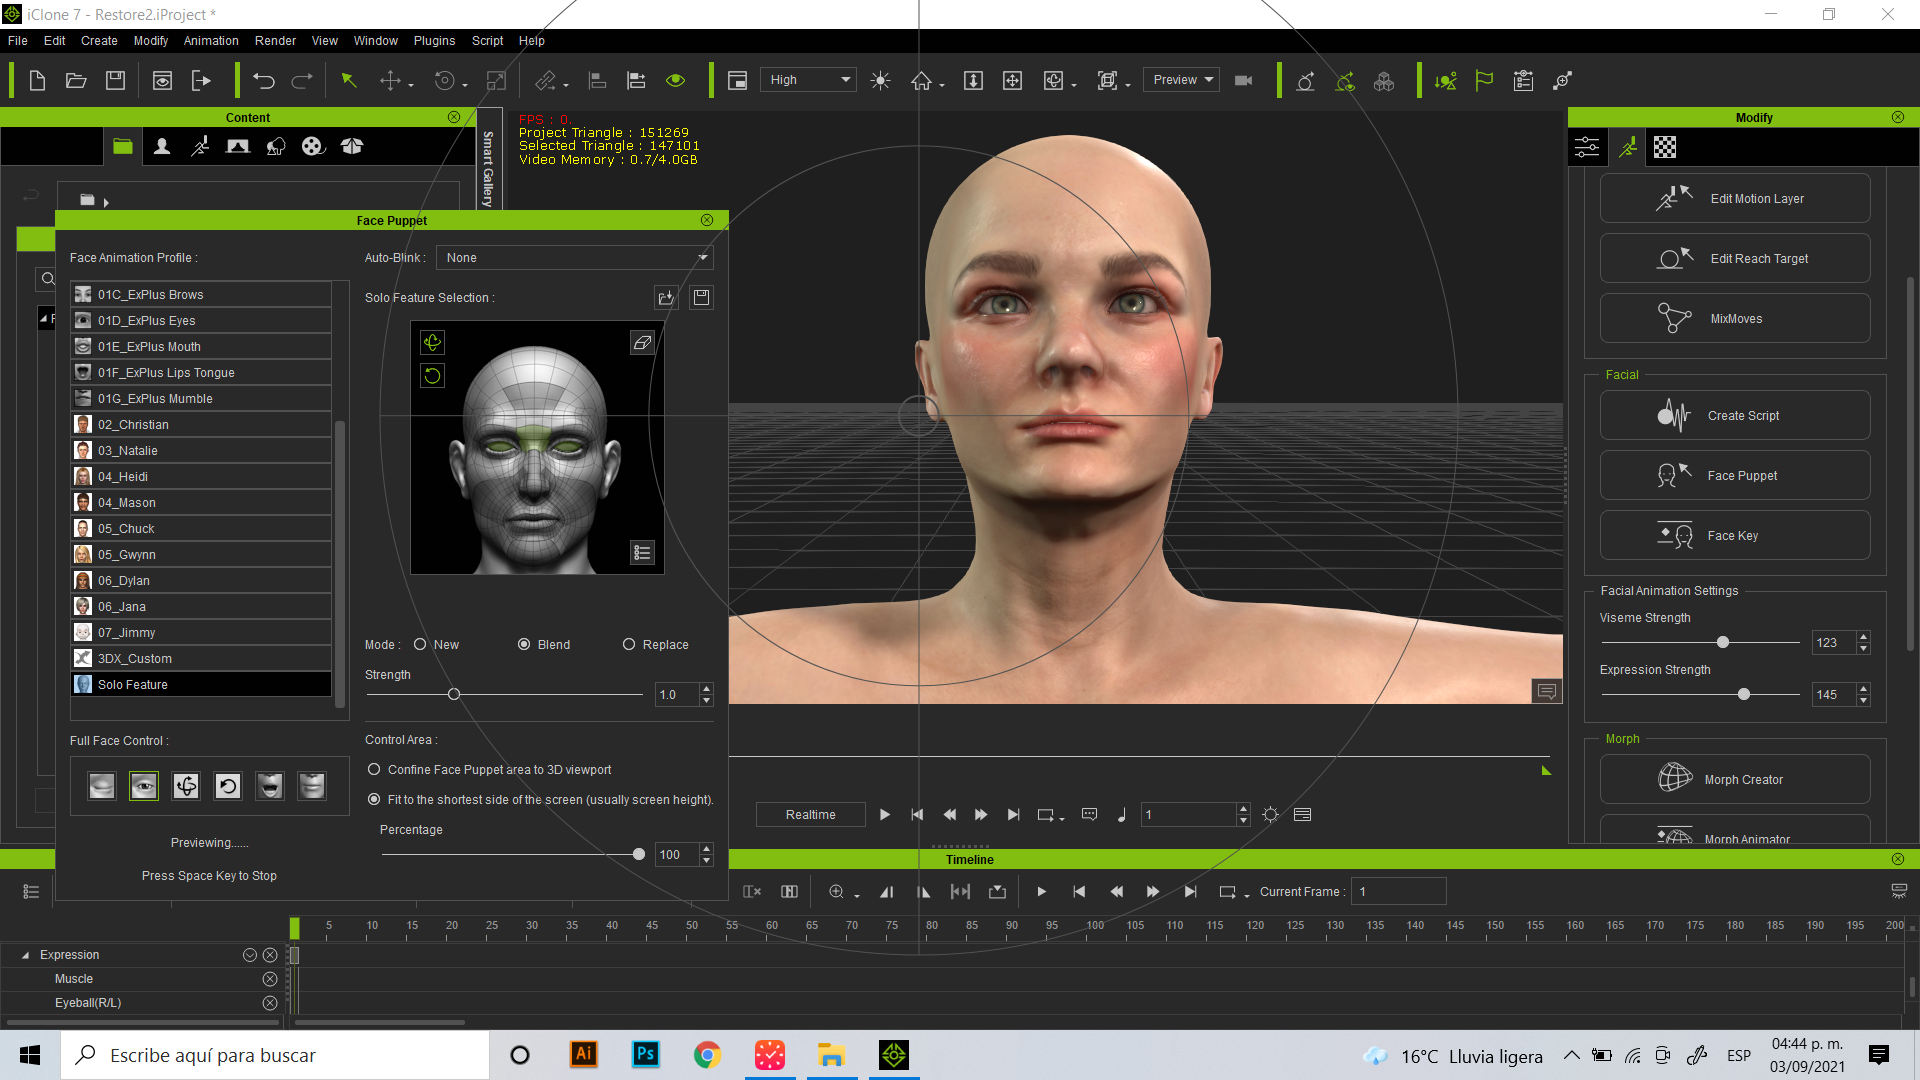Click the list icon on face dummy
This screenshot has width=1920, height=1080.
[642, 552]
